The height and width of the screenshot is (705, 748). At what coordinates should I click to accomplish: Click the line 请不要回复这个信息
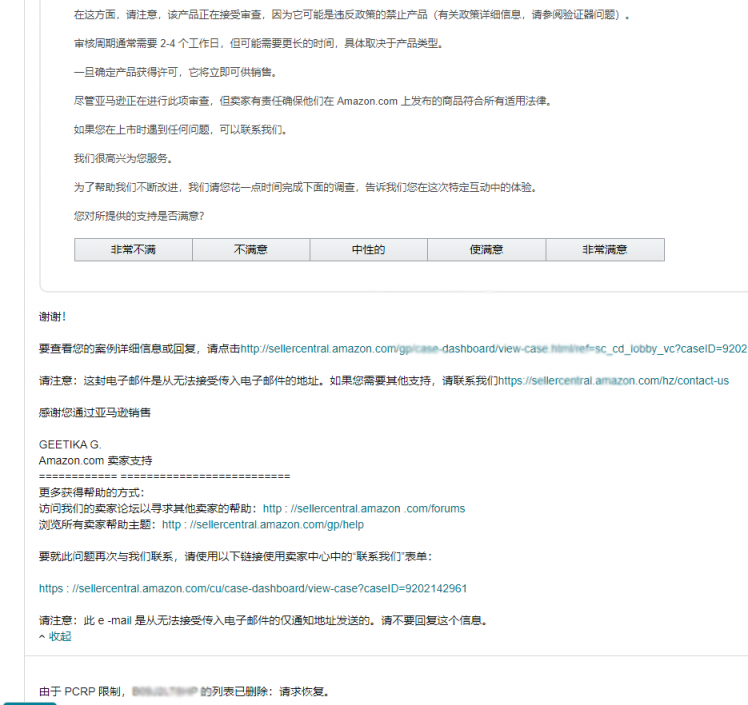263,621
